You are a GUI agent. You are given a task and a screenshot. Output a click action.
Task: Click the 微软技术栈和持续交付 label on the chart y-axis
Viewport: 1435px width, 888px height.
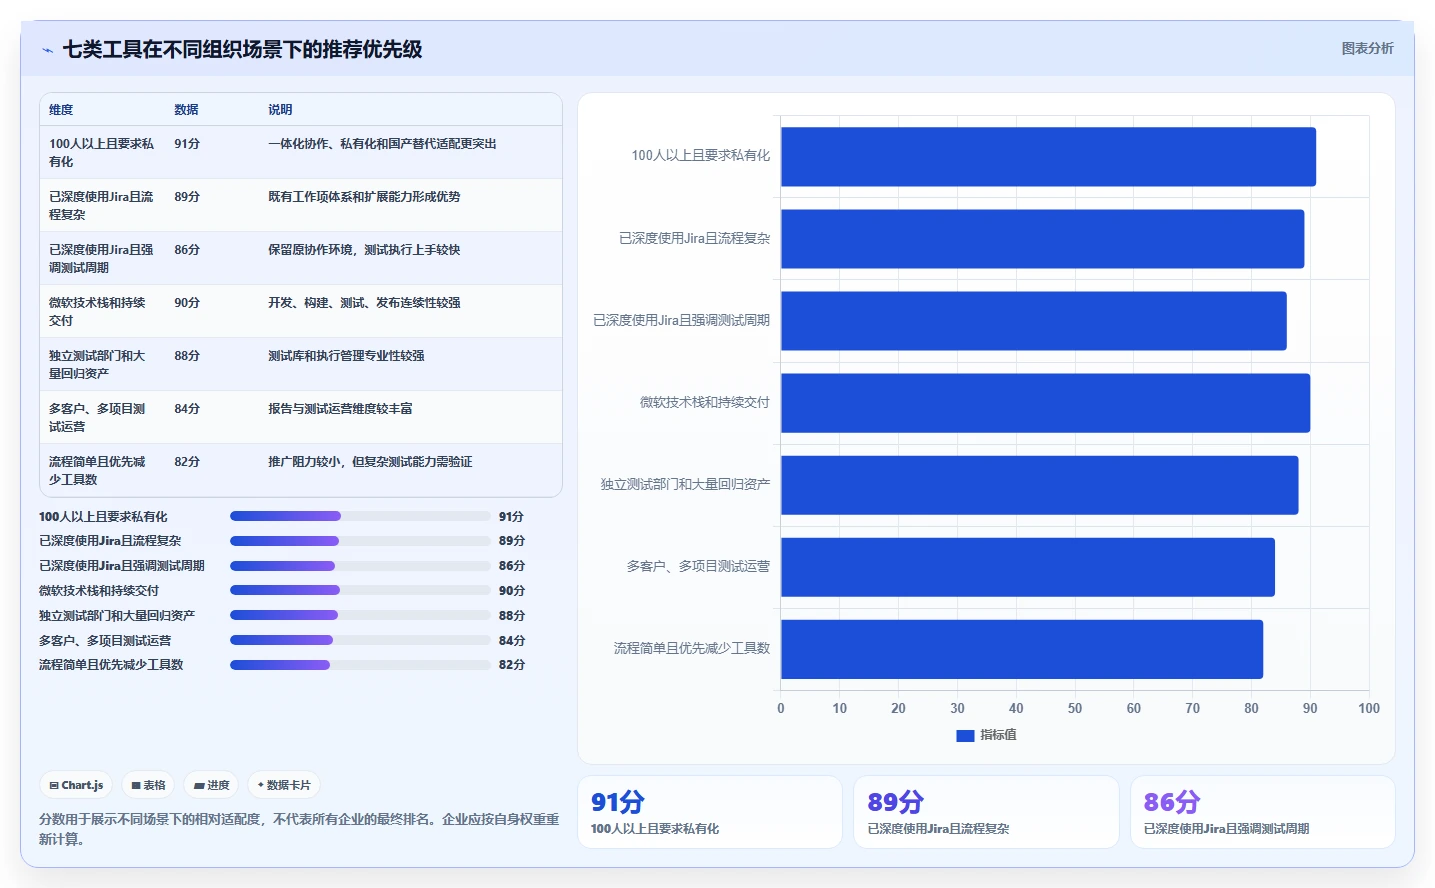tap(705, 402)
